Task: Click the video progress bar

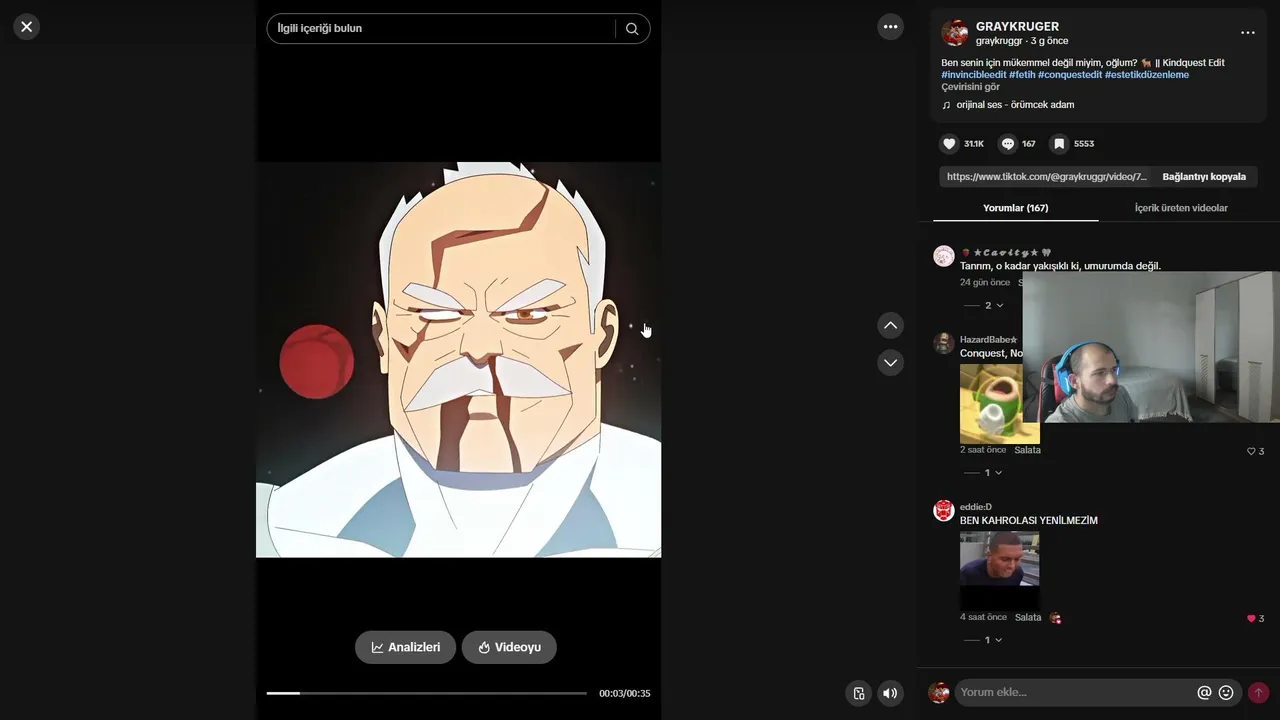Action: pos(426,693)
